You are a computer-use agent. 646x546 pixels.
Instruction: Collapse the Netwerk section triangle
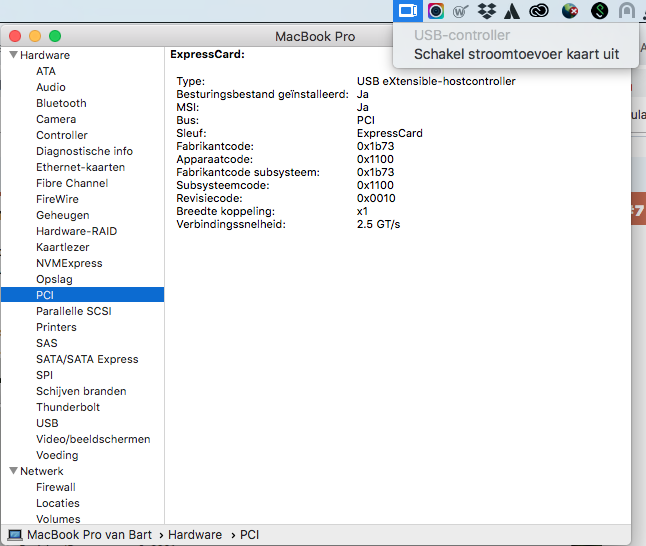(x=14, y=471)
